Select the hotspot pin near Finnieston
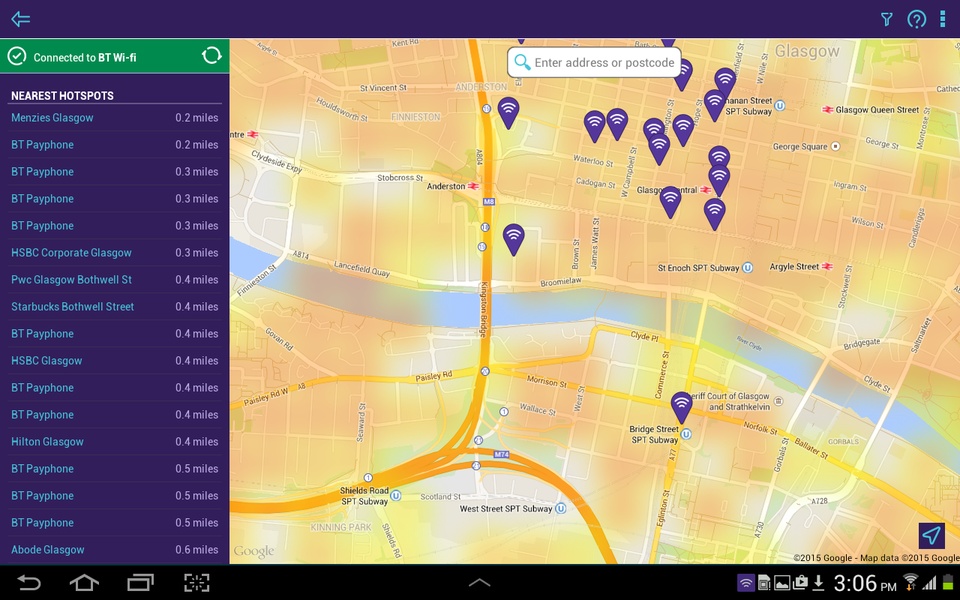This screenshot has width=960, height=600. tap(508, 113)
